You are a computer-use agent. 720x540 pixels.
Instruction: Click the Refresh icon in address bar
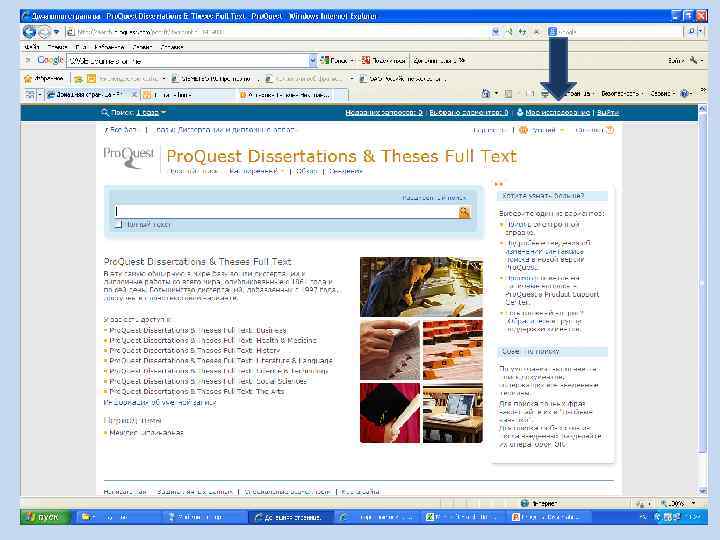coord(522,32)
